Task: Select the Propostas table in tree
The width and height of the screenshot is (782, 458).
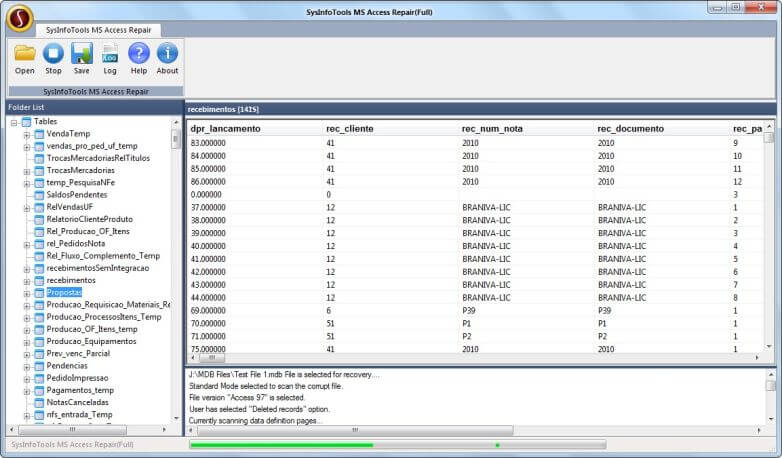Action: click(x=64, y=292)
